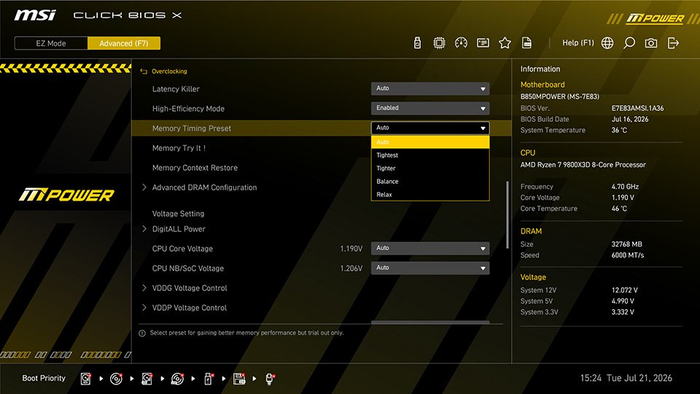Switch to EZ Mode
Viewport: 700px width, 394px height.
pyautogui.click(x=51, y=43)
